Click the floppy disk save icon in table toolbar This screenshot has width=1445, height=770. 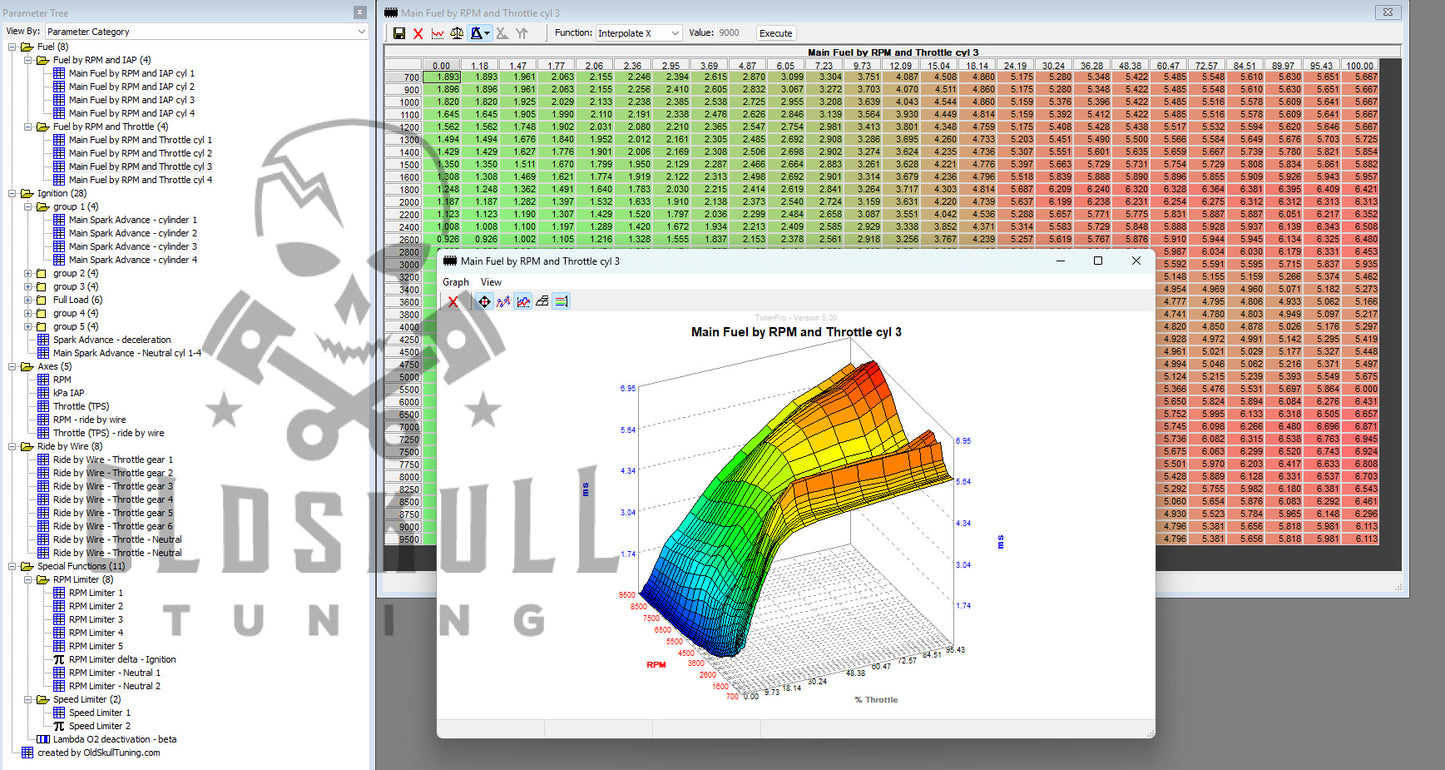coord(399,33)
